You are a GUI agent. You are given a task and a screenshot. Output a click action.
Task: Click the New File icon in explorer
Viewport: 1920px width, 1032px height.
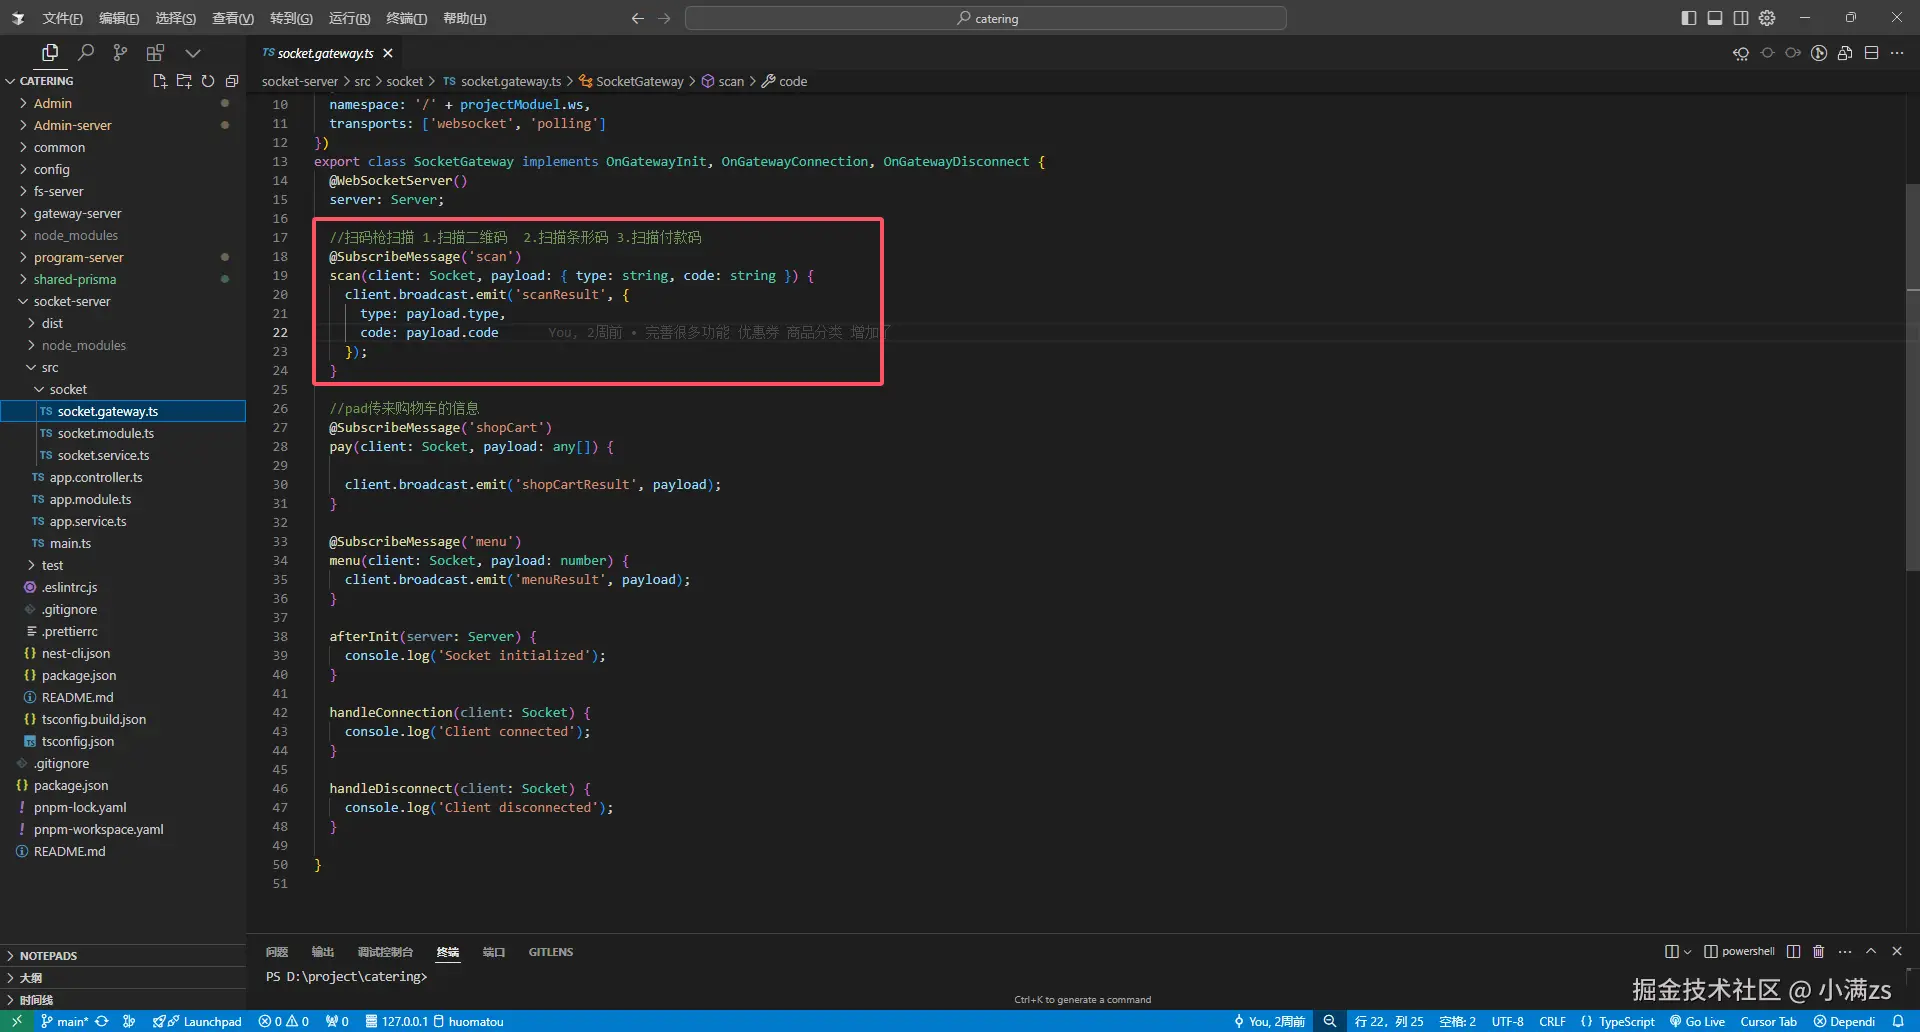pos(159,81)
